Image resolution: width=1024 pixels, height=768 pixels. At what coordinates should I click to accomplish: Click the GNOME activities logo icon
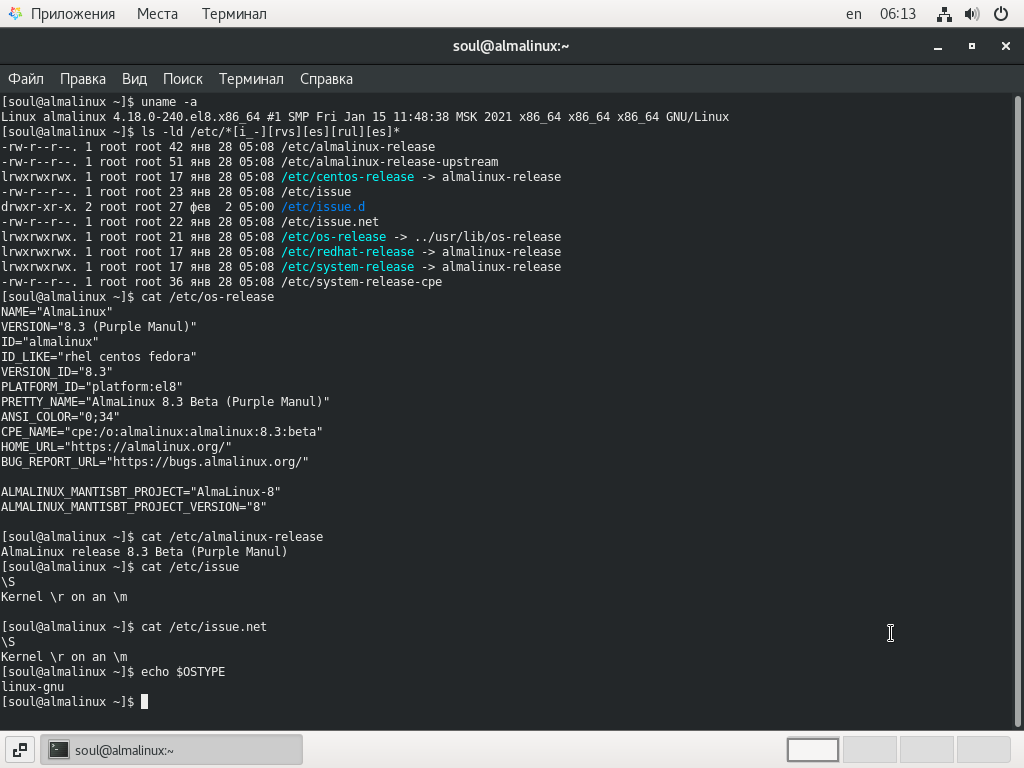pos(16,14)
